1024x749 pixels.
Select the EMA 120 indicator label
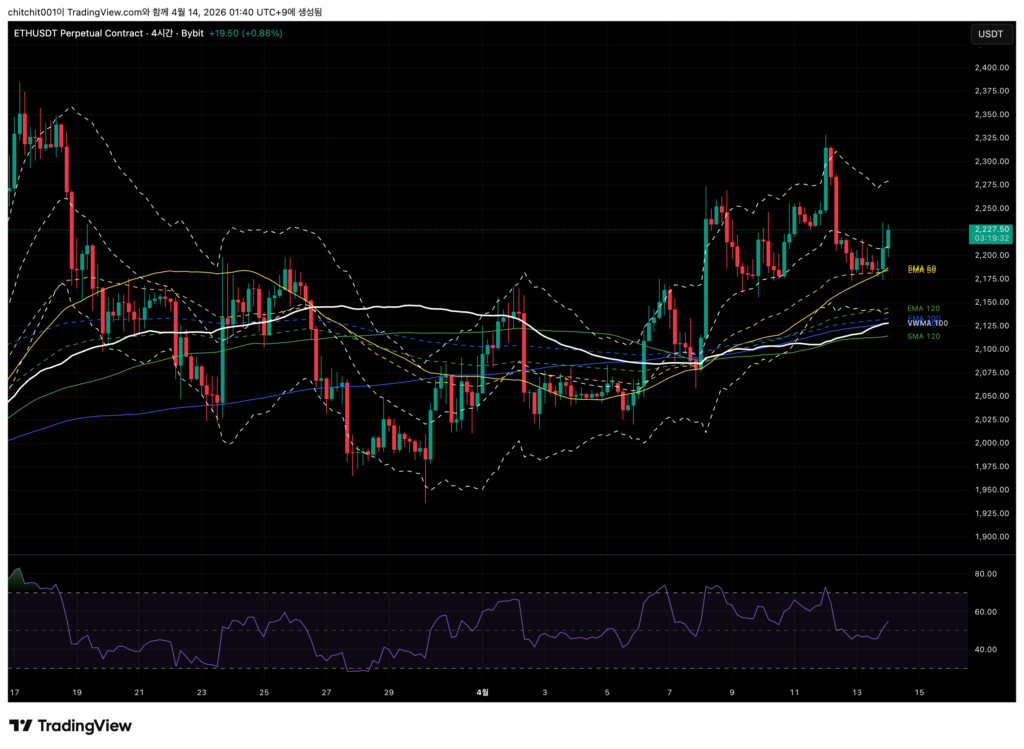921,309
